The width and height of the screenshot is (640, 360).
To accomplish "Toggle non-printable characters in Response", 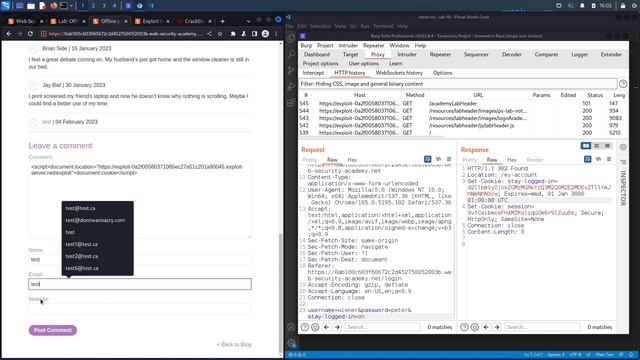I will pos(598,159).
